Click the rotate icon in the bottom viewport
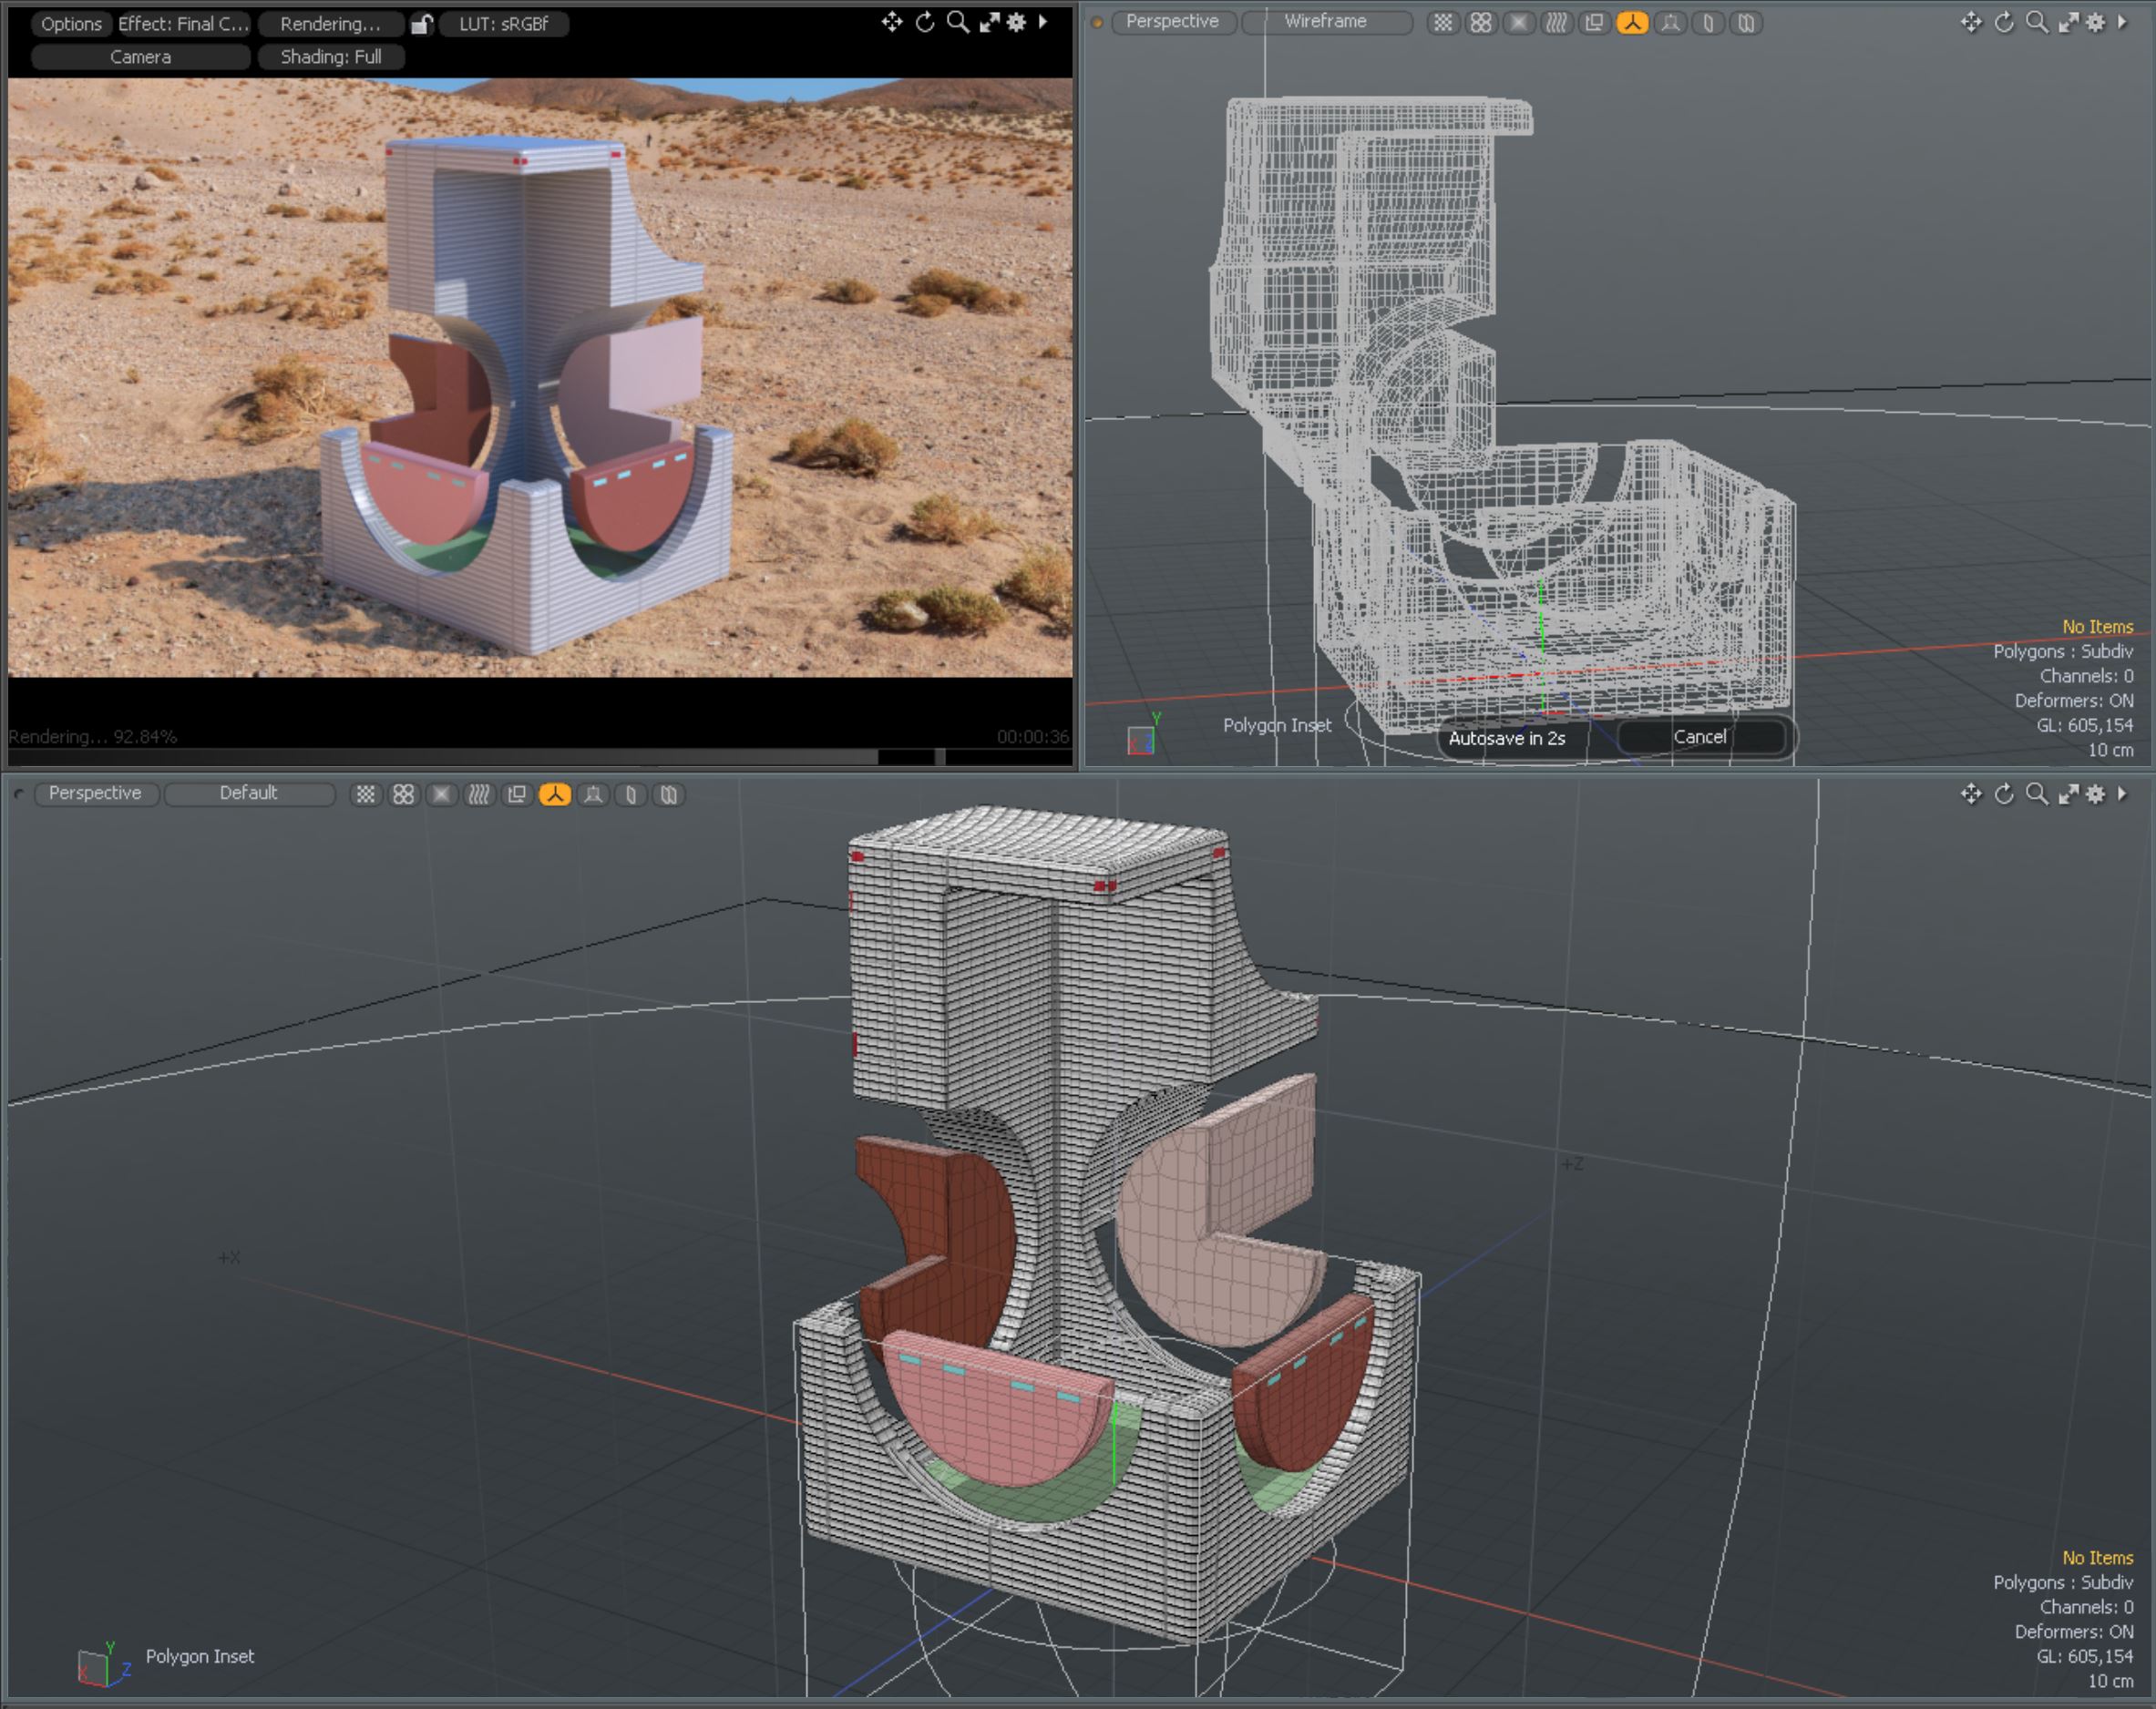Viewport: 2156px width, 1709px height. 2003,794
